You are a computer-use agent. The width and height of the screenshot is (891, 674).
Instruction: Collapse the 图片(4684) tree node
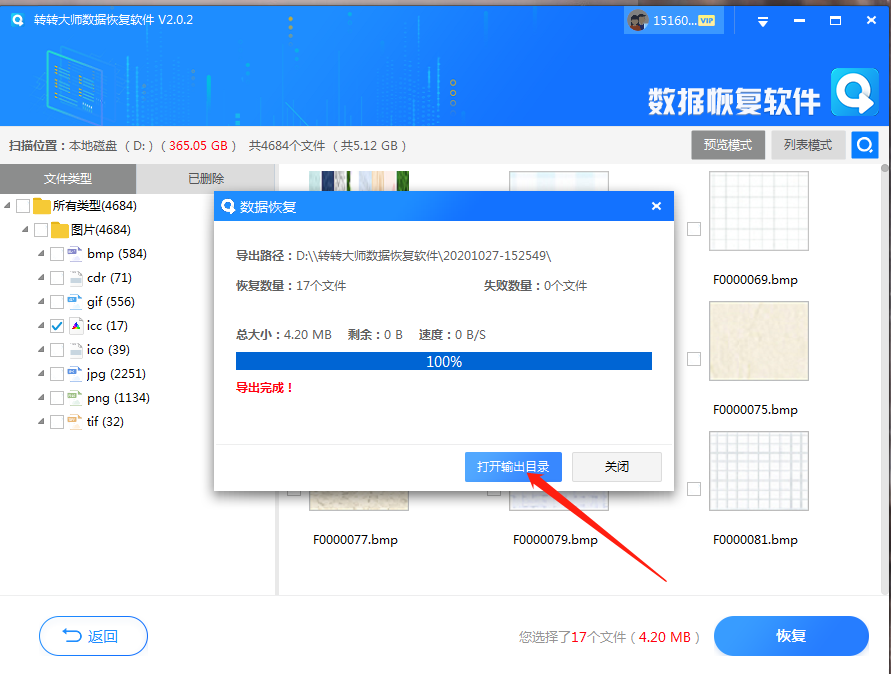(26, 229)
